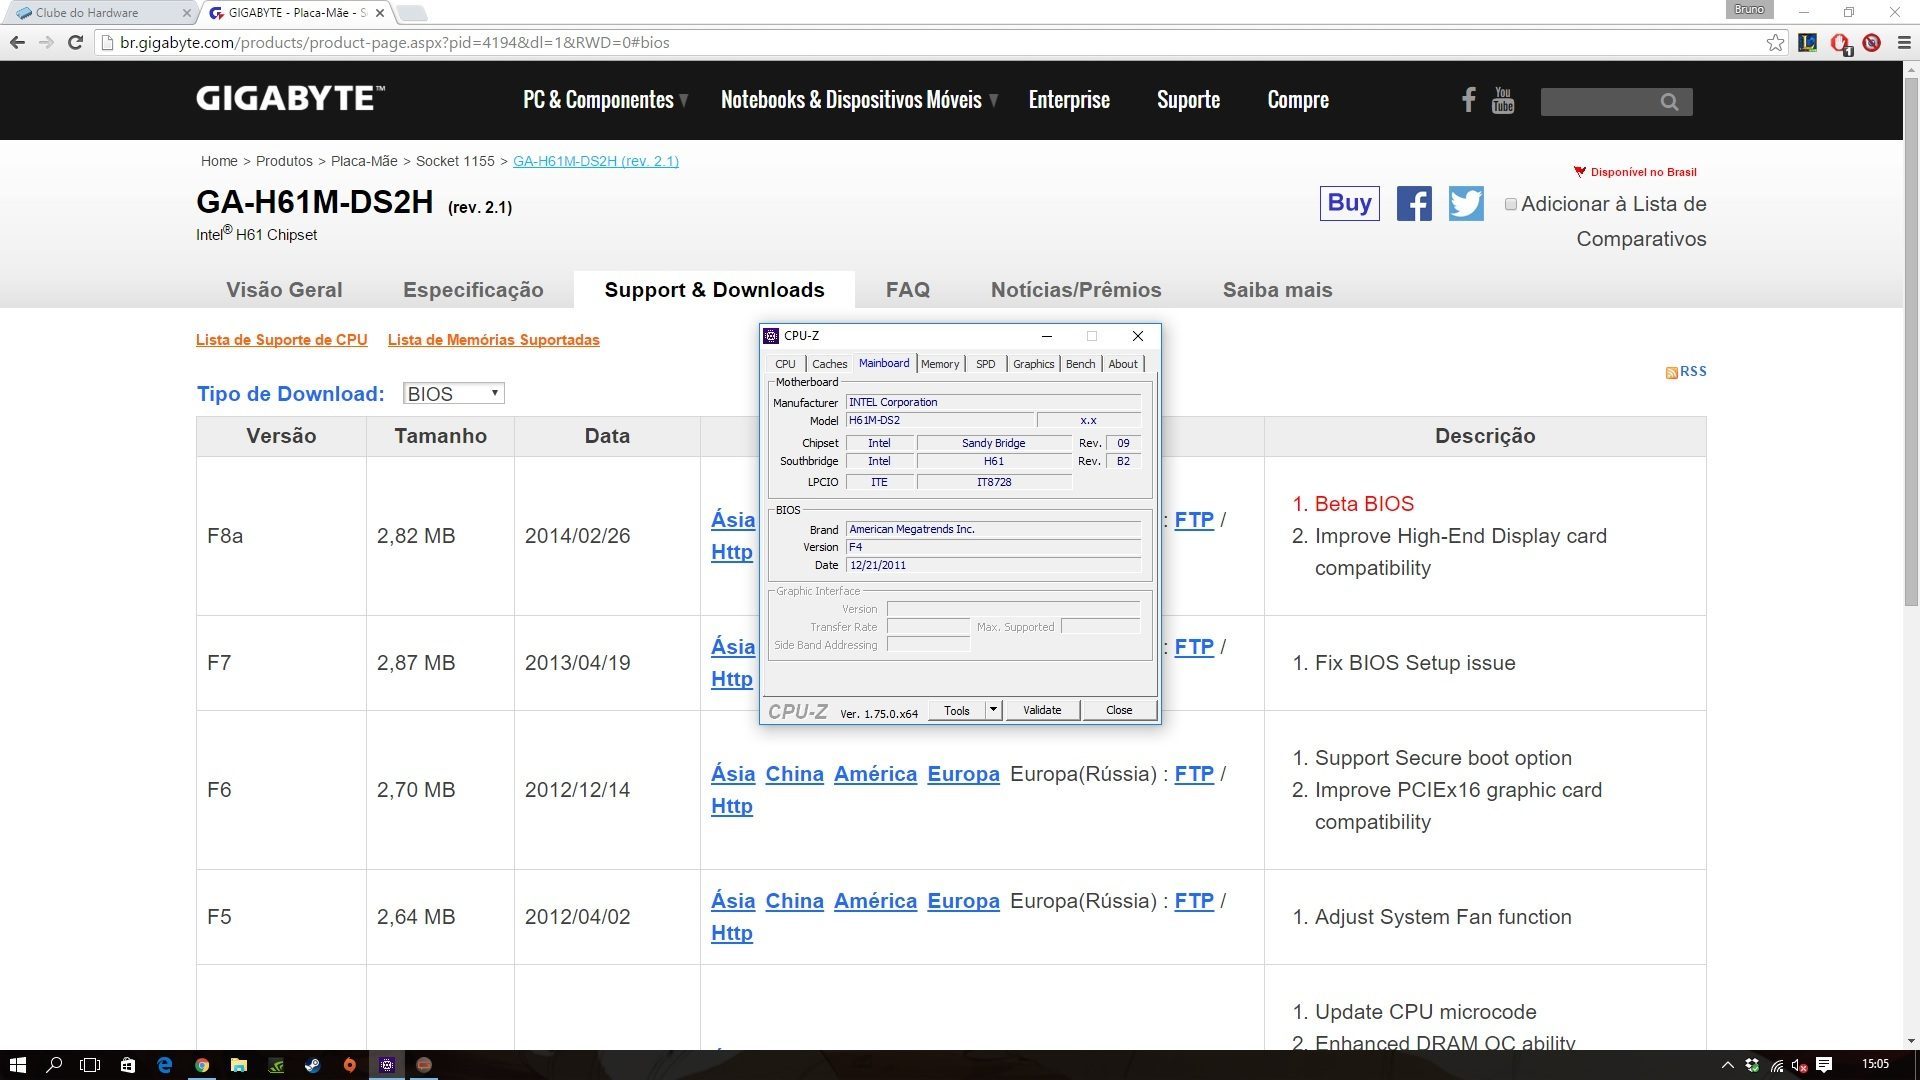Launch Windows Store from the taskbar

pos(128,1065)
